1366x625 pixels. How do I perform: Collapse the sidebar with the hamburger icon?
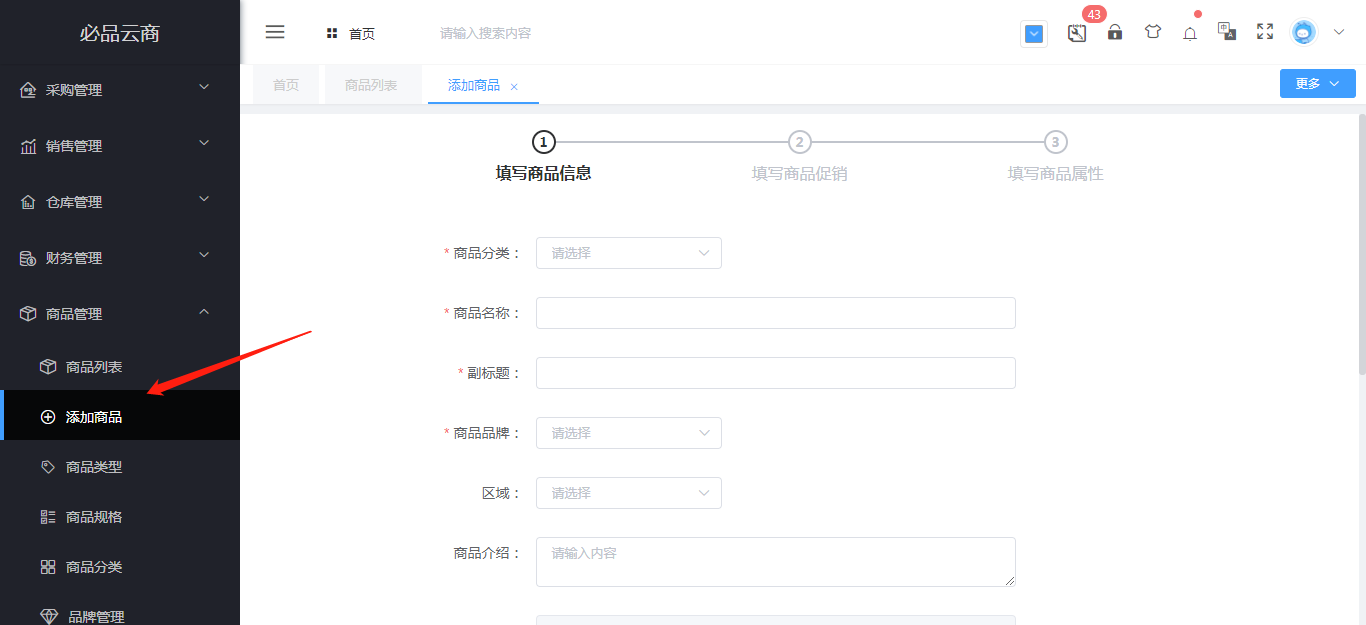tap(275, 32)
